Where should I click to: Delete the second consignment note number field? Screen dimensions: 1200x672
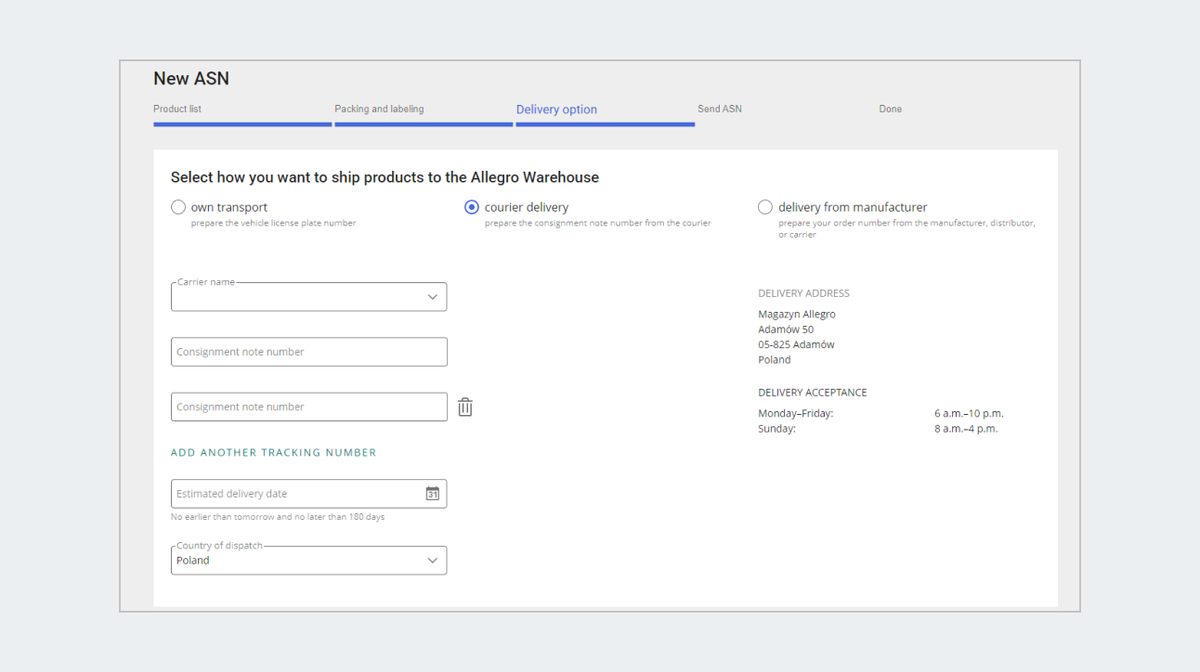point(465,407)
